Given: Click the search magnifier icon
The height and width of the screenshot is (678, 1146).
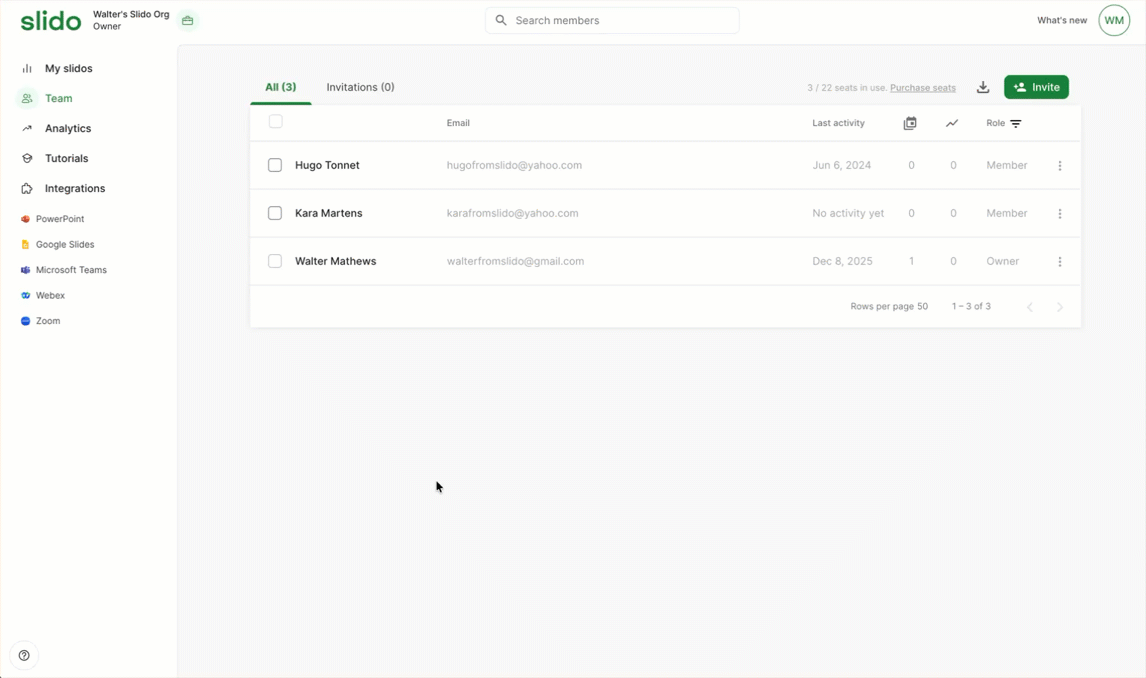Looking at the screenshot, I should [501, 20].
